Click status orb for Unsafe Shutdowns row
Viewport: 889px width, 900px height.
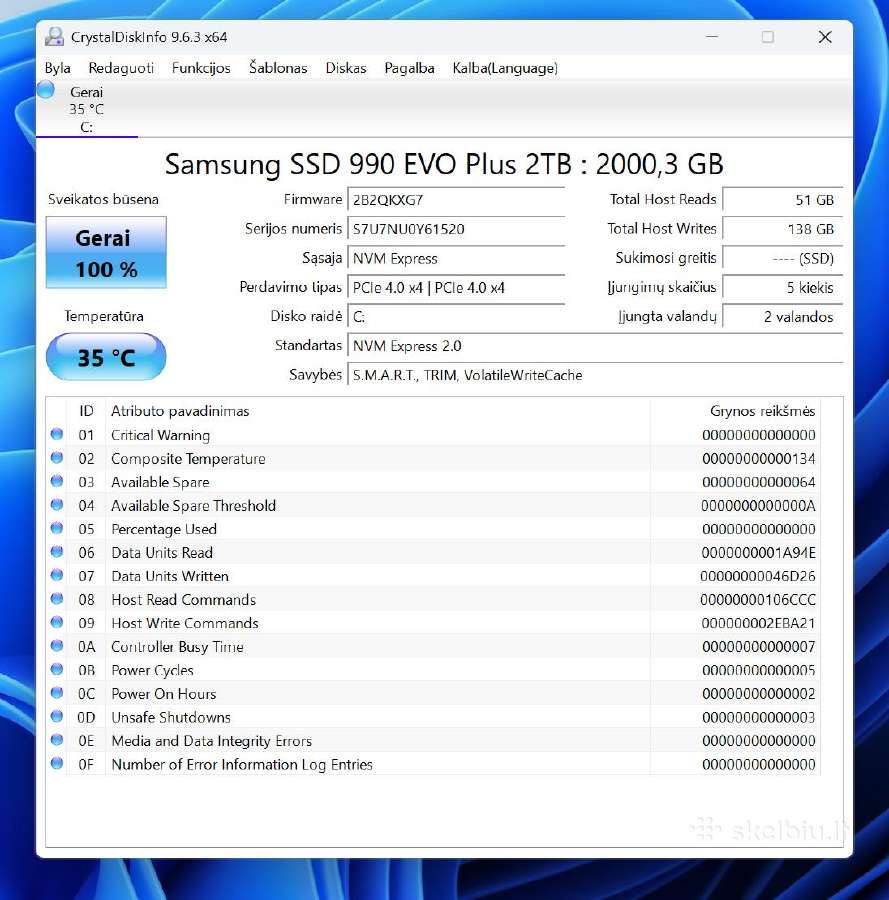[x=57, y=716]
